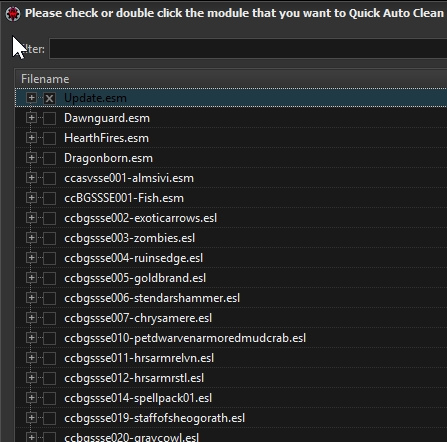
Task: Expand the Dawnguard.esm tree node
Action: coord(31,118)
